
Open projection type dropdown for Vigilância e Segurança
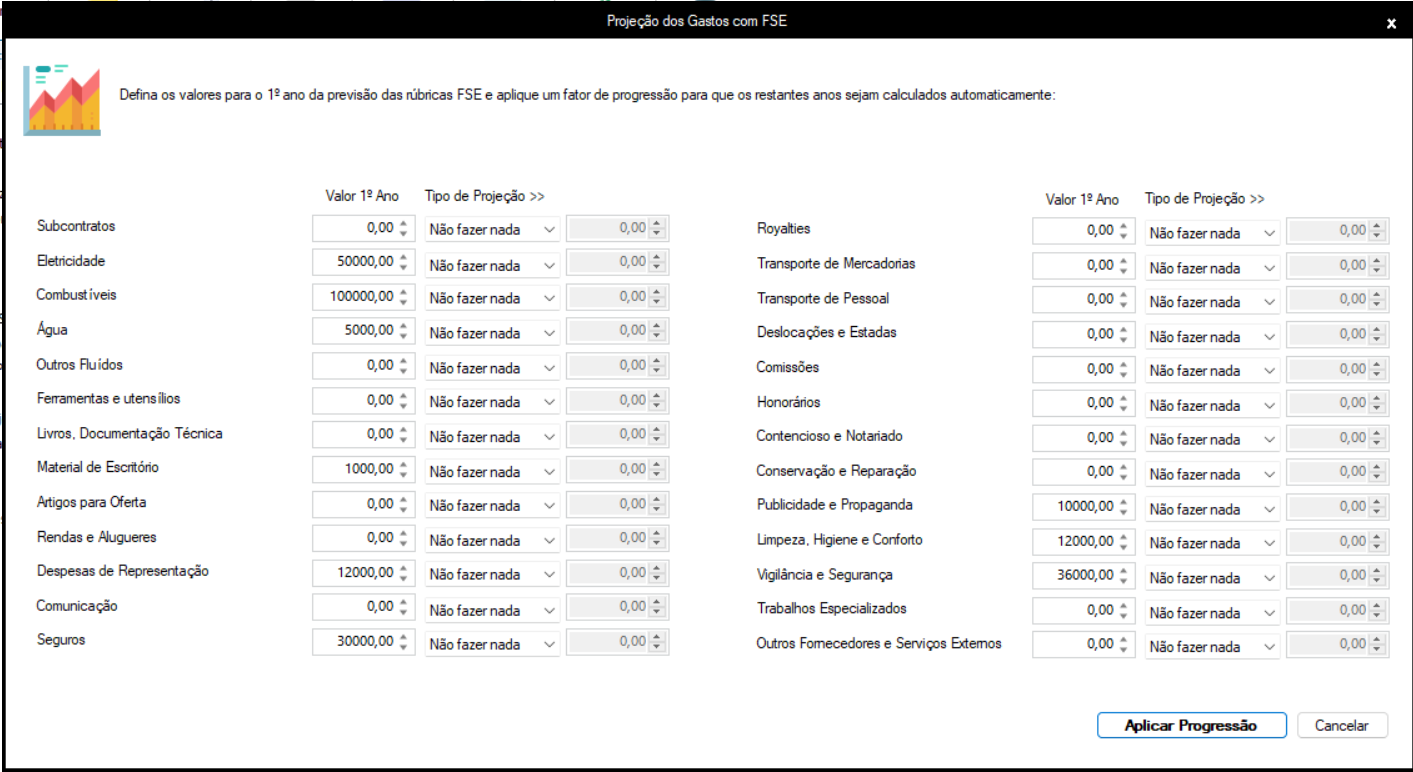(x=1212, y=577)
